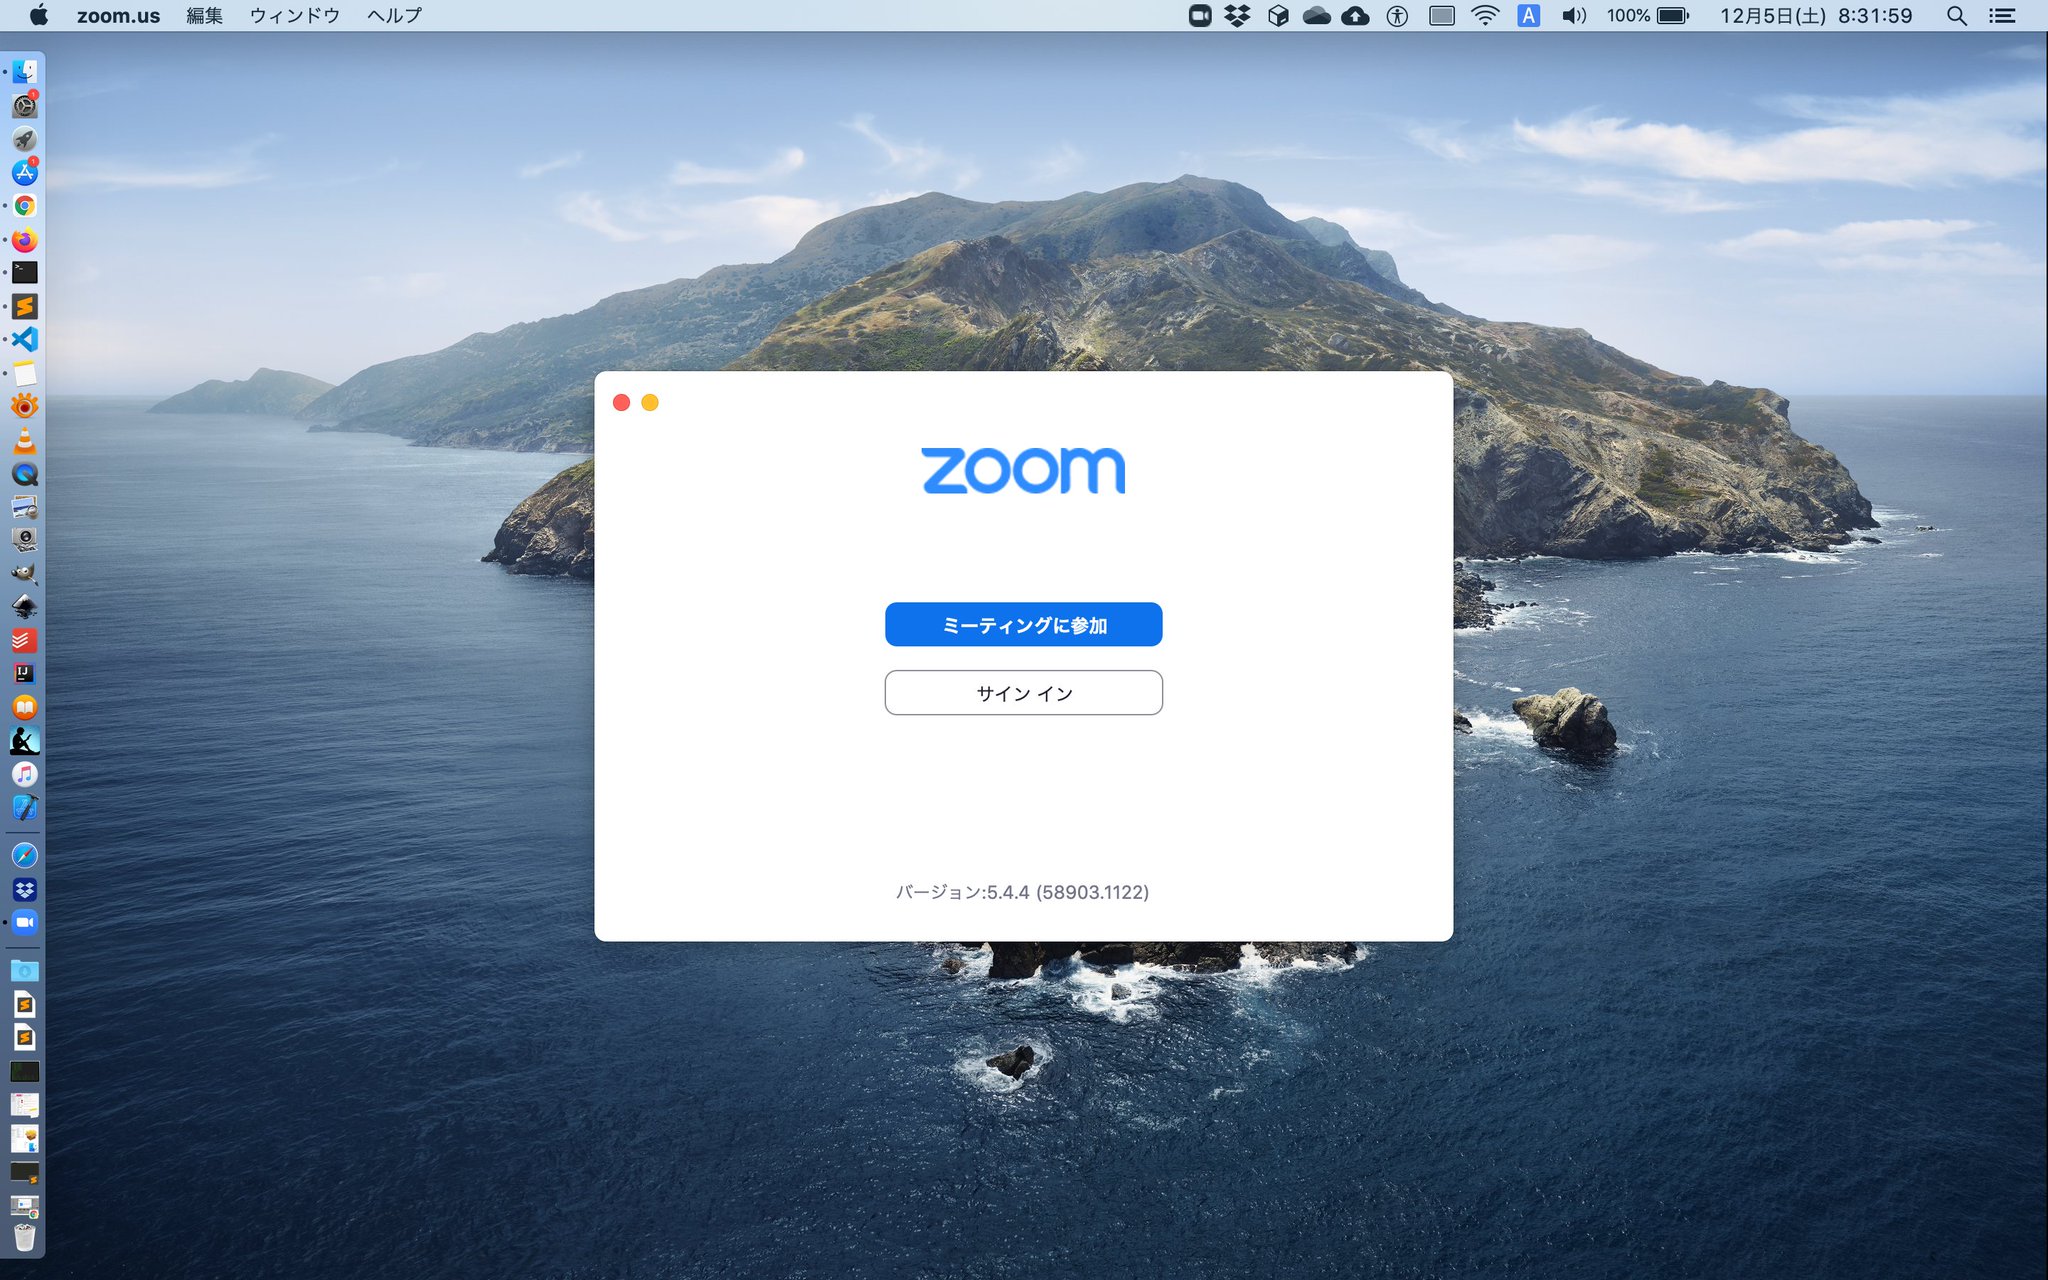Open Finder from the Dock
The width and height of the screenshot is (2048, 1280).
[25, 72]
